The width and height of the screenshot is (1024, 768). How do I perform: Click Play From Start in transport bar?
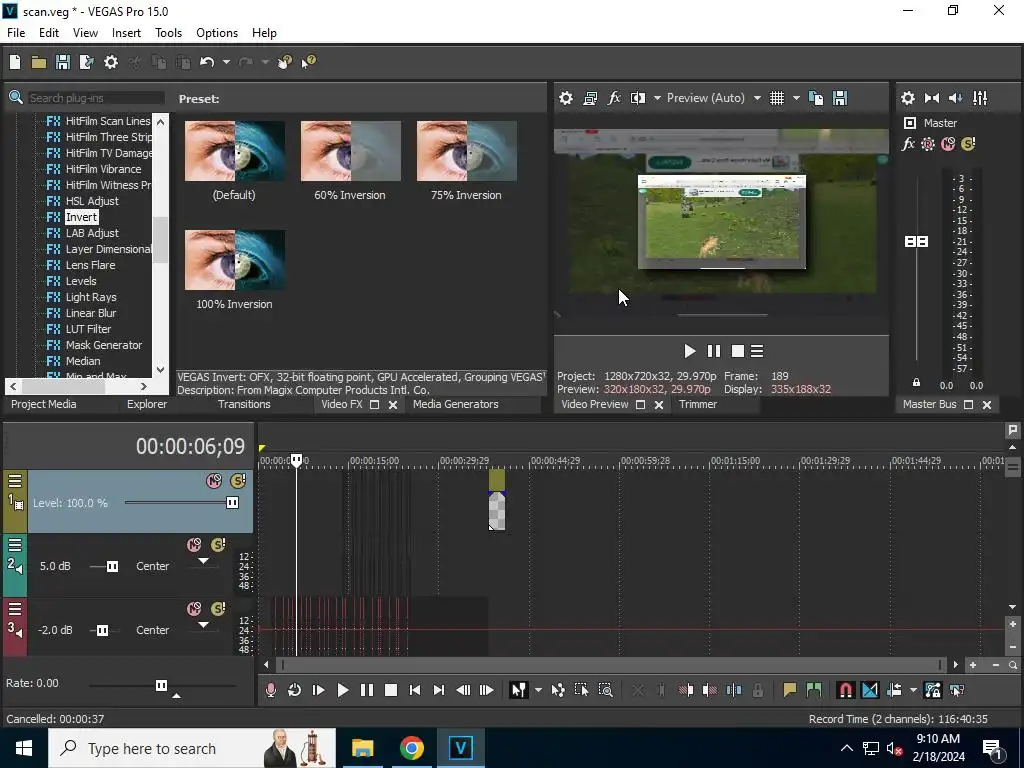[x=319, y=690]
